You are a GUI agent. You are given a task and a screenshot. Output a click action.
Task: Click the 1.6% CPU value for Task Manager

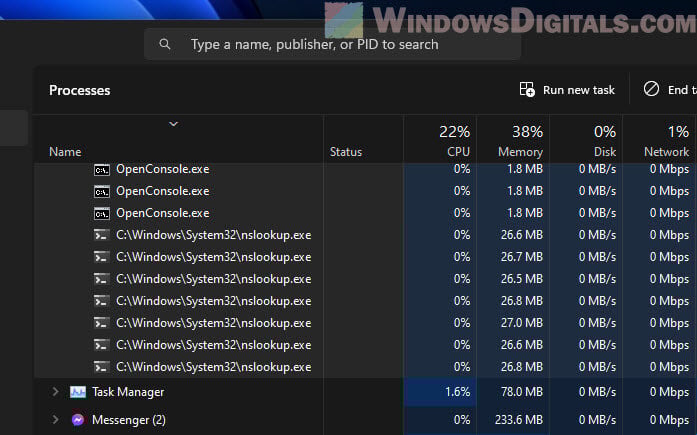coord(457,392)
